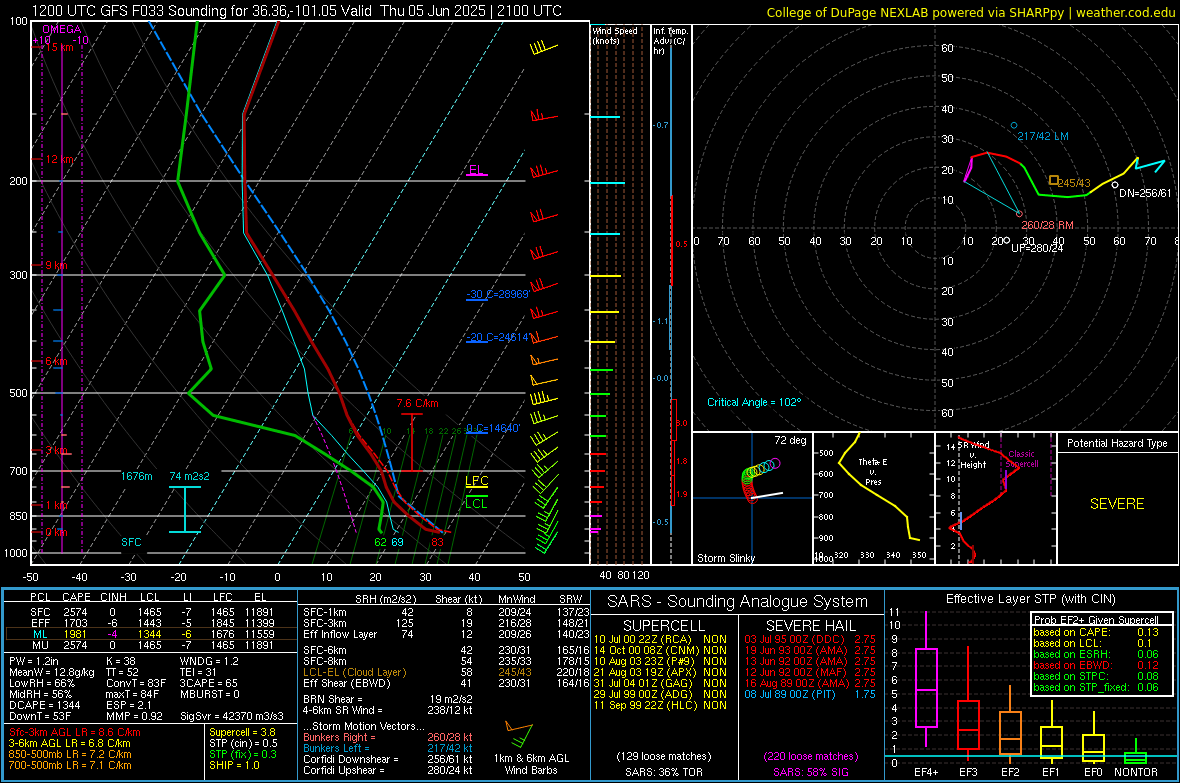This screenshot has width=1180, height=783.
Task: Click the 08 Jul 89 00Z (PIT) hail analogue
Action: click(x=810, y=694)
